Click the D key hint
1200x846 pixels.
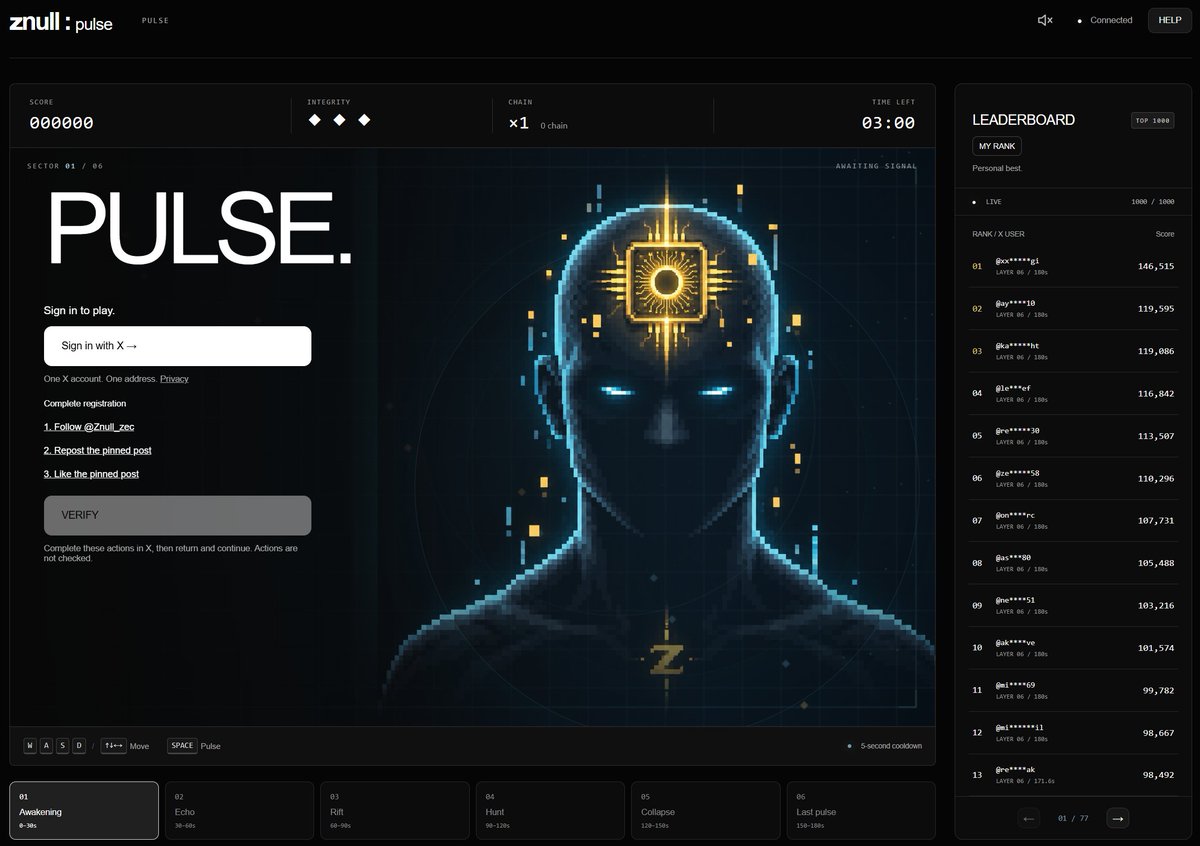click(79, 746)
